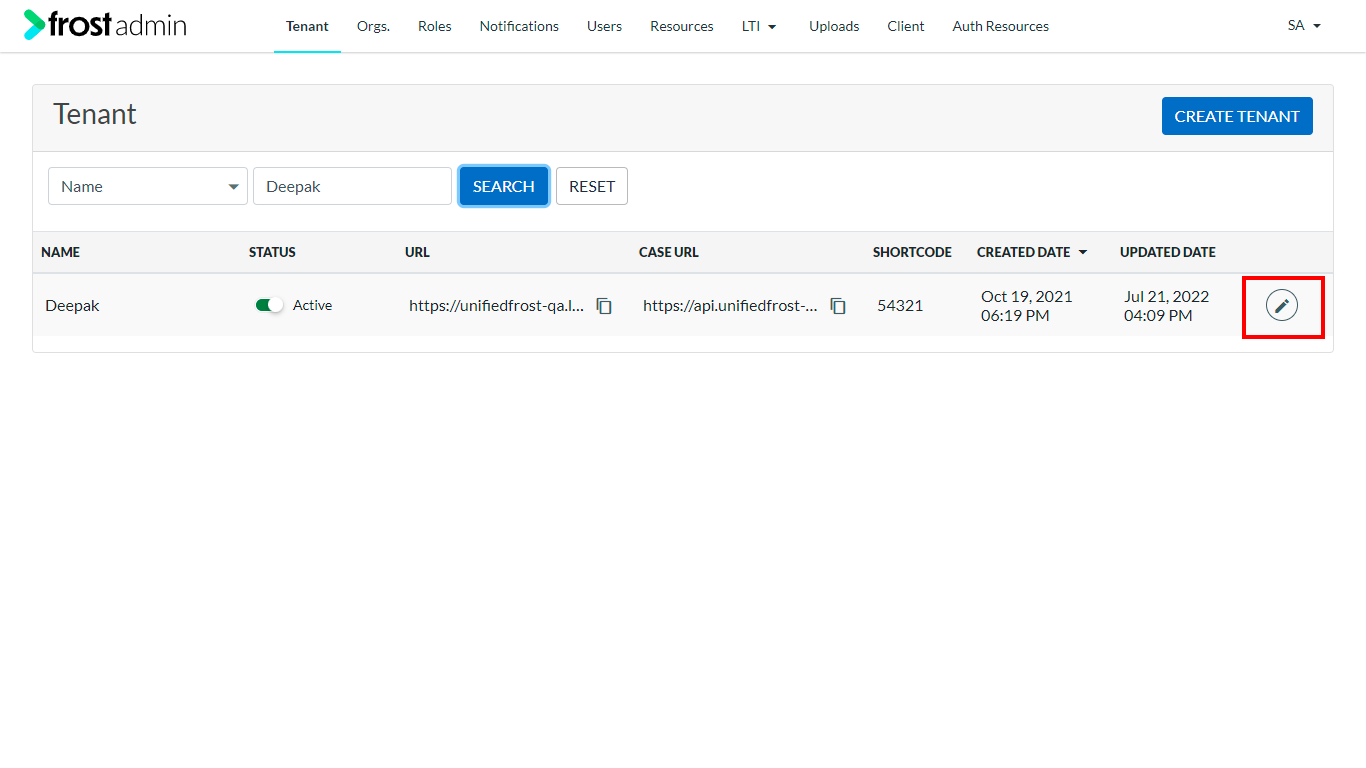Screen dimensions: 1366x768
Task: Switch to the Tenant tab
Action: pos(307,26)
